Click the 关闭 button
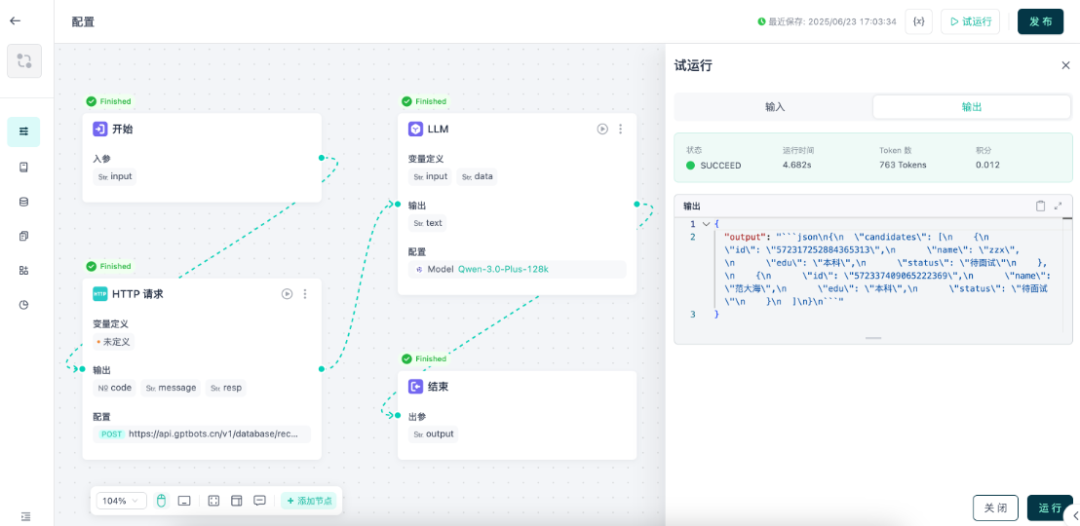 click(x=995, y=508)
